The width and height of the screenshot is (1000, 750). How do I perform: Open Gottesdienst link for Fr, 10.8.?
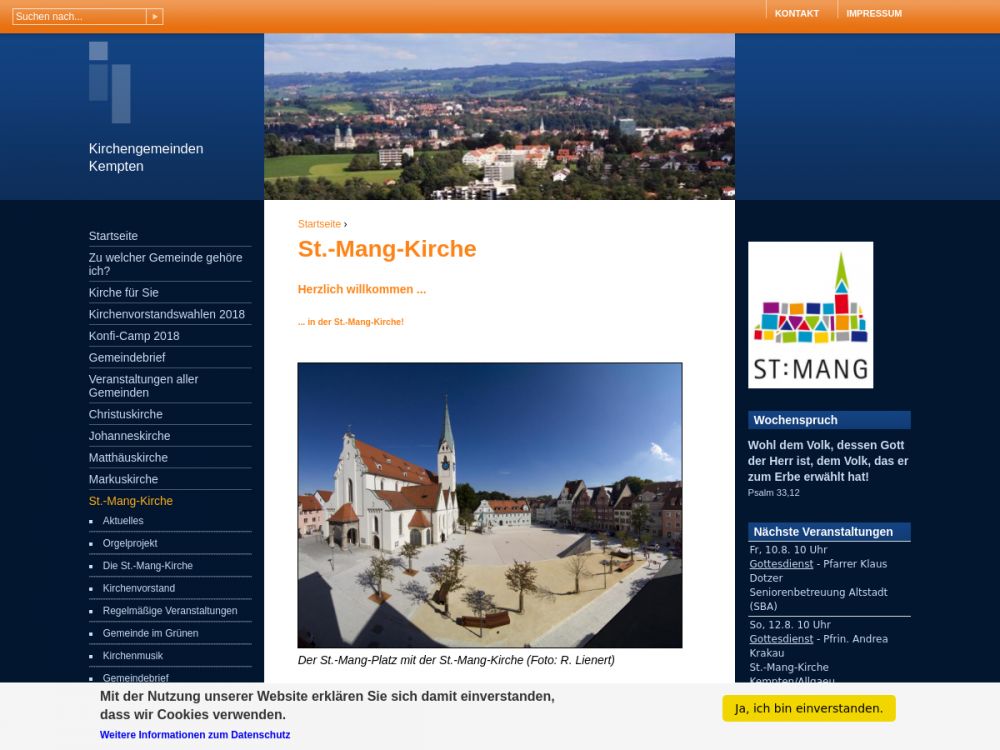[781, 564]
